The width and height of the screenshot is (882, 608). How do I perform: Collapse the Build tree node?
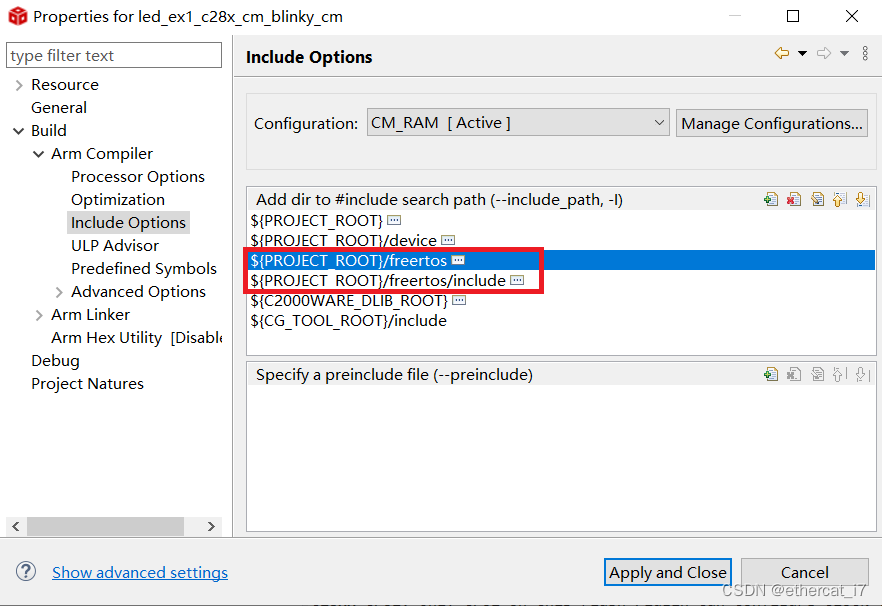pos(19,131)
